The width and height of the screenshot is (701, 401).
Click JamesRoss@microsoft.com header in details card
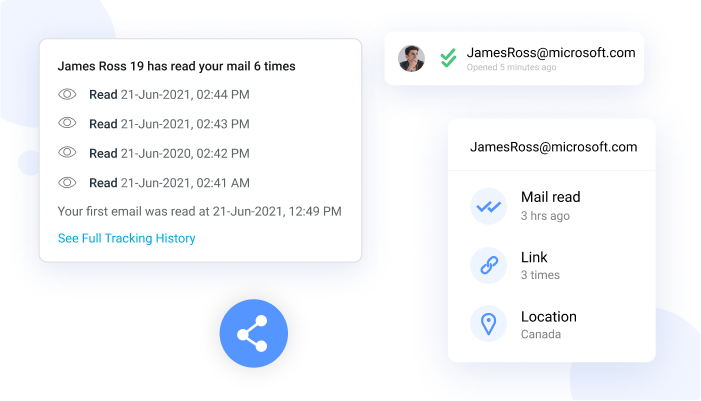pyautogui.click(x=553, y=147)
